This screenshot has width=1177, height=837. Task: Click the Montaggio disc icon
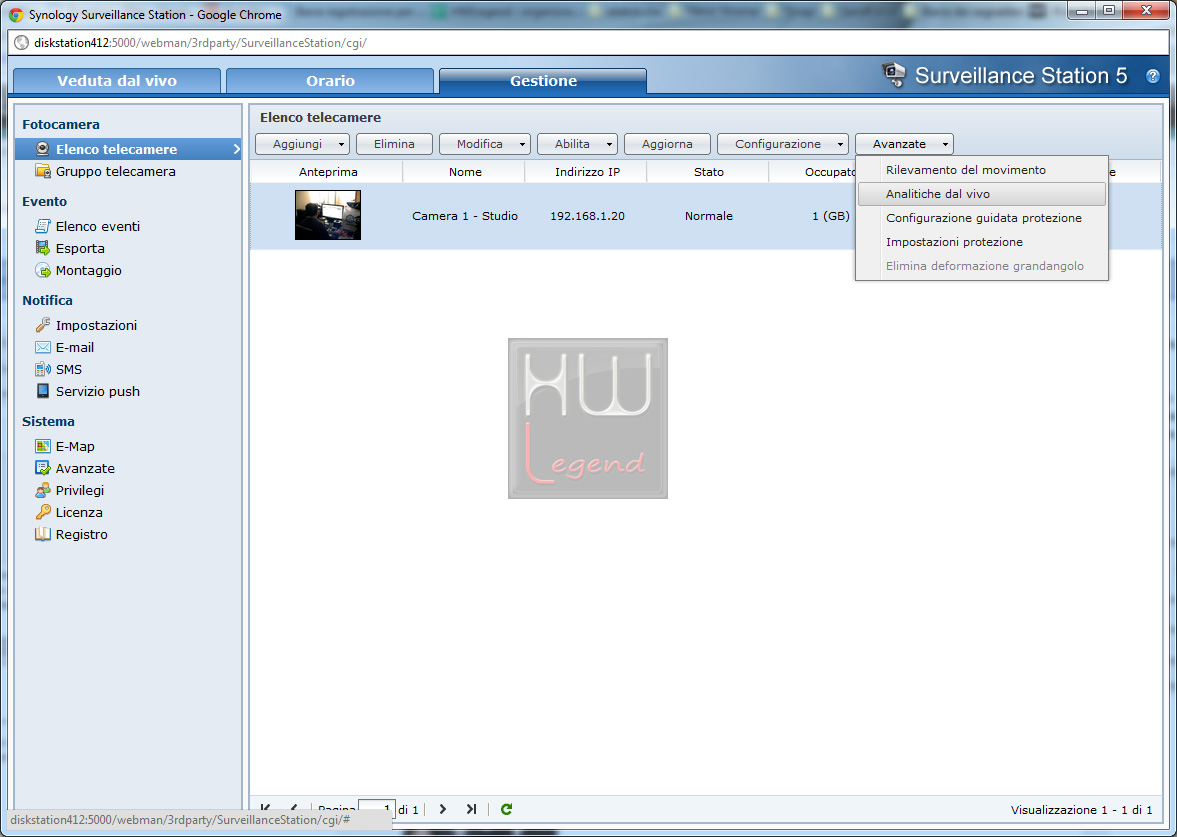pos(43,270)
